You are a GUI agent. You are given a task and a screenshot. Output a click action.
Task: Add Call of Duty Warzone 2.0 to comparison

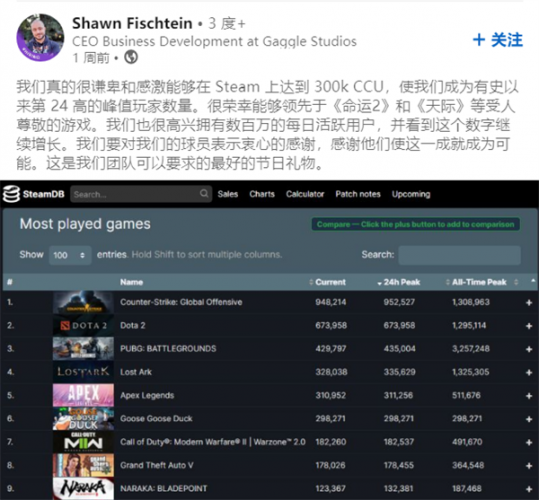(x=529, y=443)
